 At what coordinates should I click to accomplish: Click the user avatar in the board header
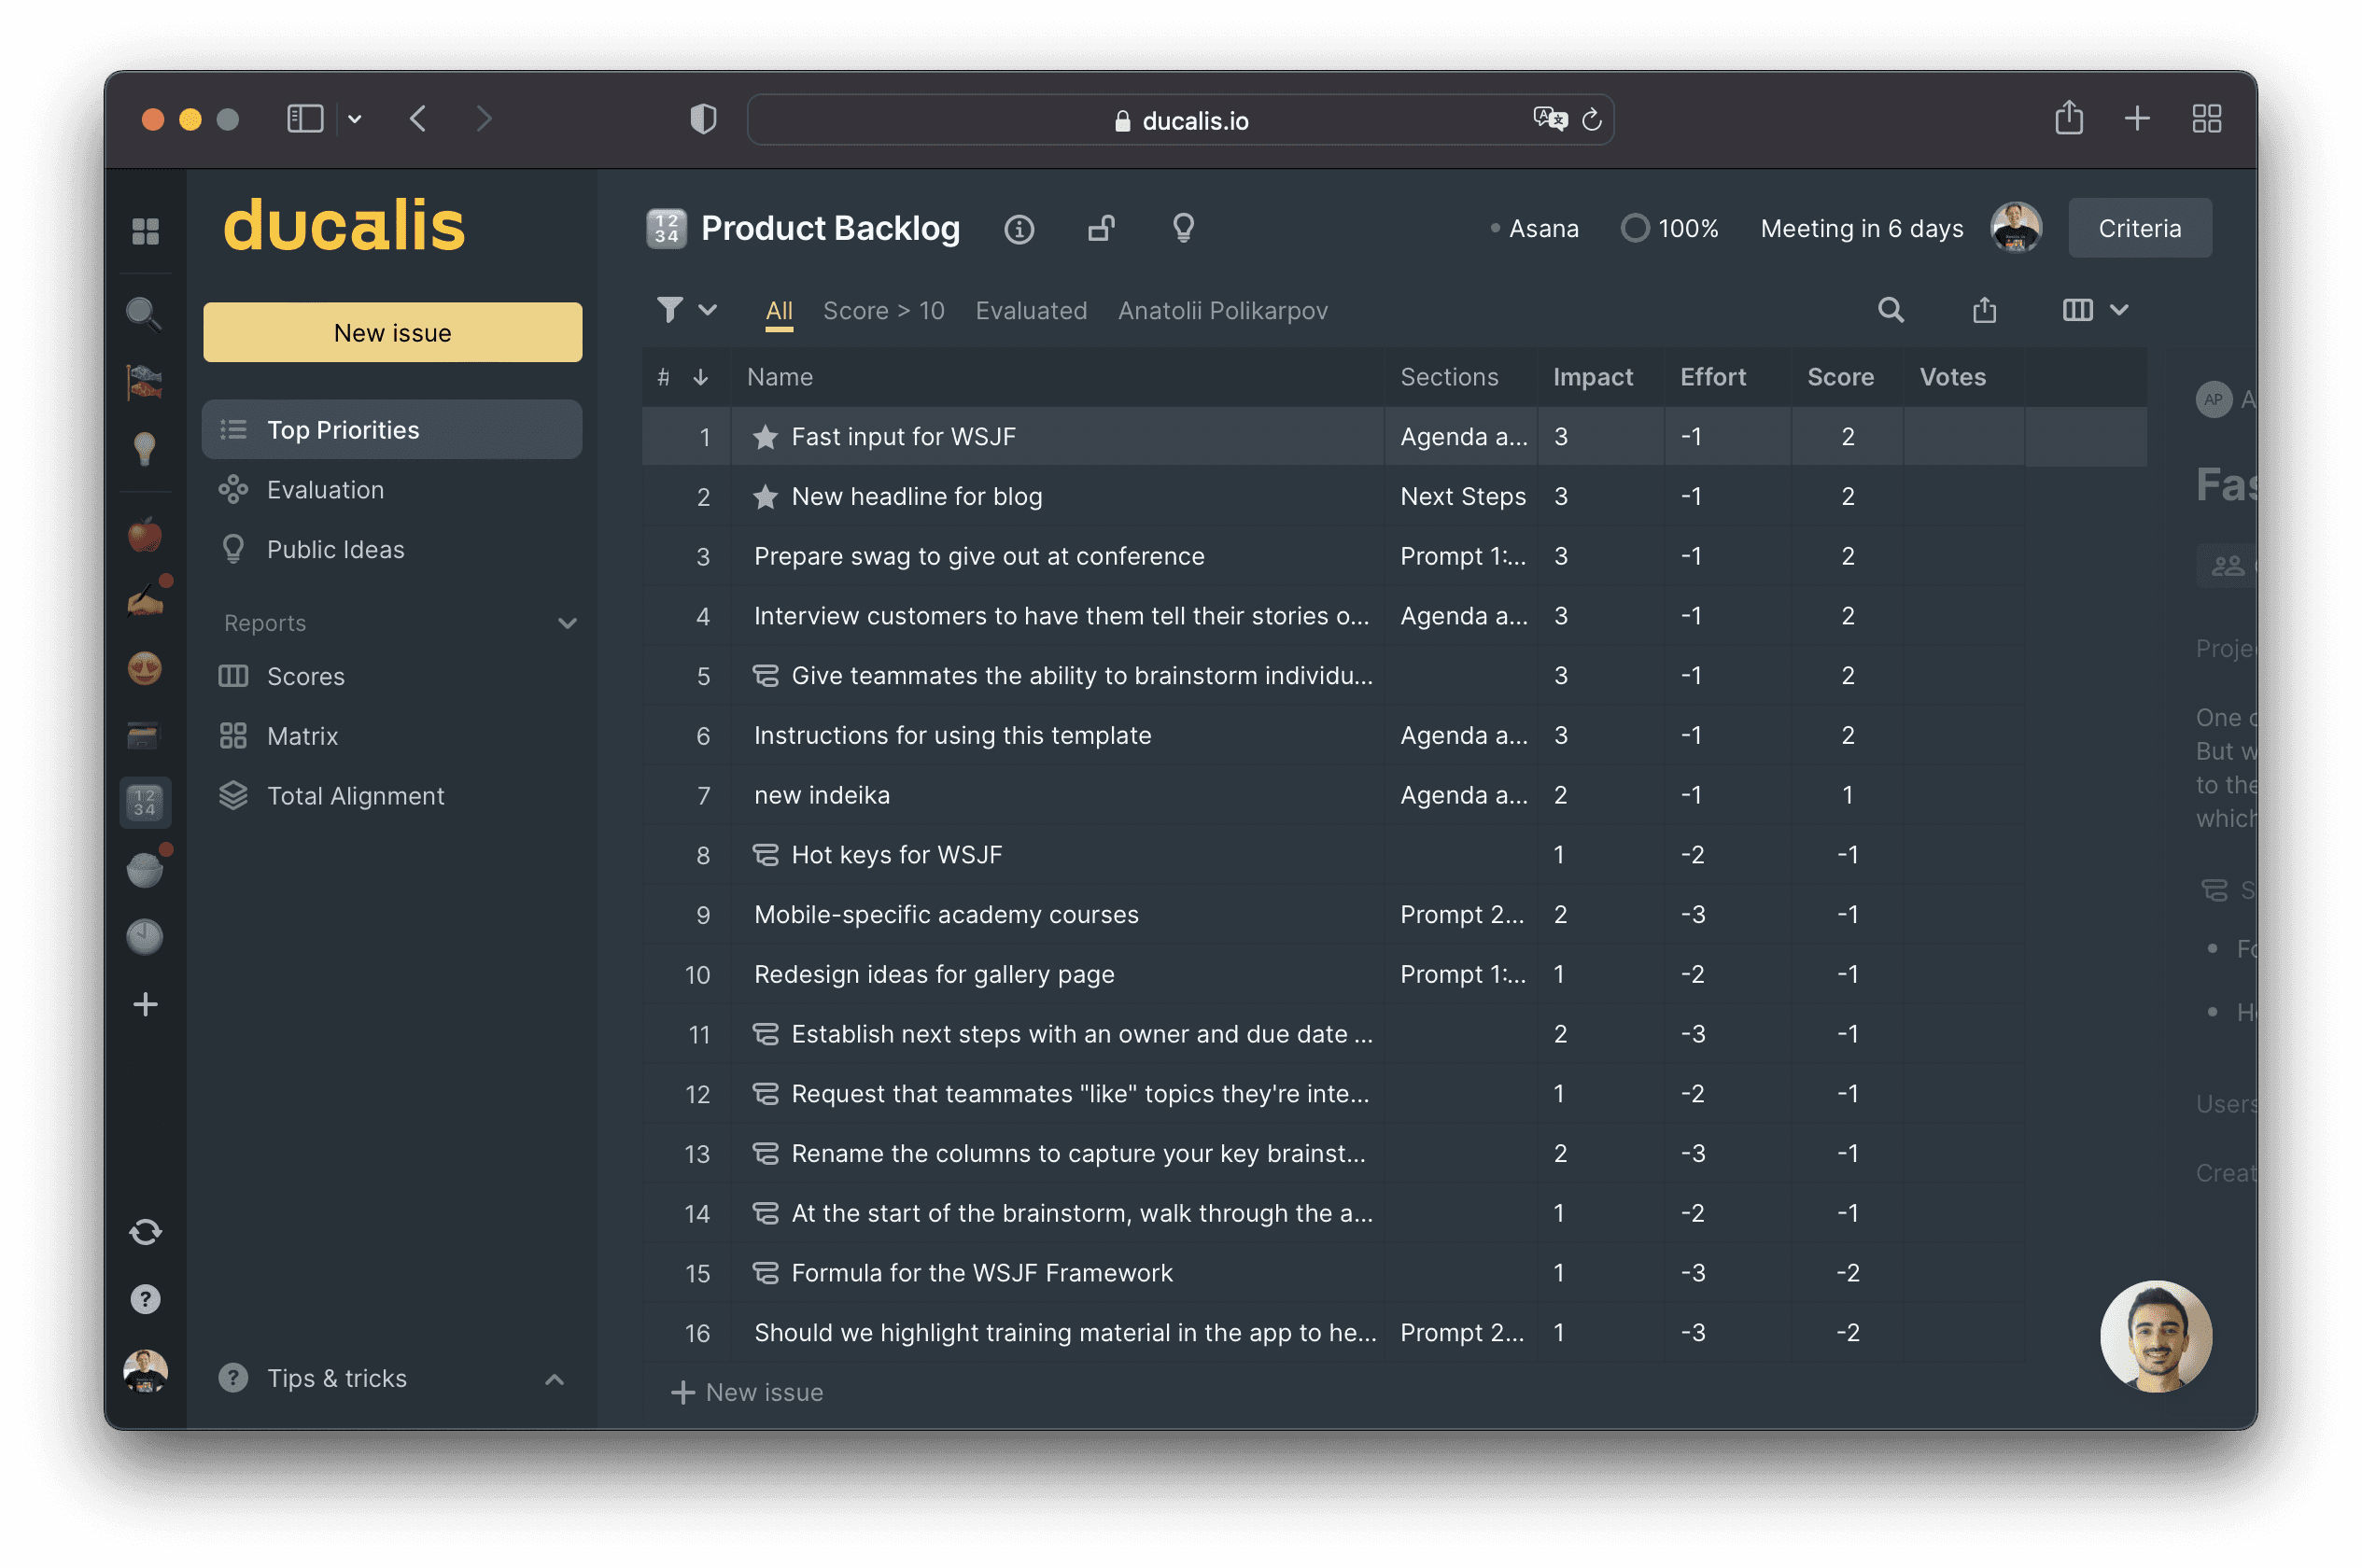pos(2015,229)
